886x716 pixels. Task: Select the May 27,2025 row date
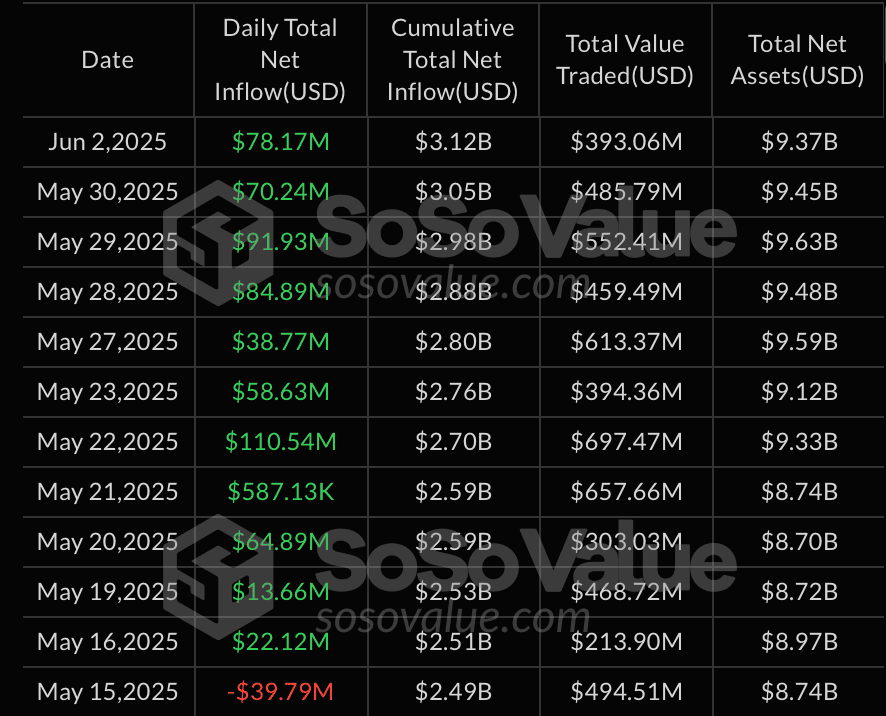[107, 342]
